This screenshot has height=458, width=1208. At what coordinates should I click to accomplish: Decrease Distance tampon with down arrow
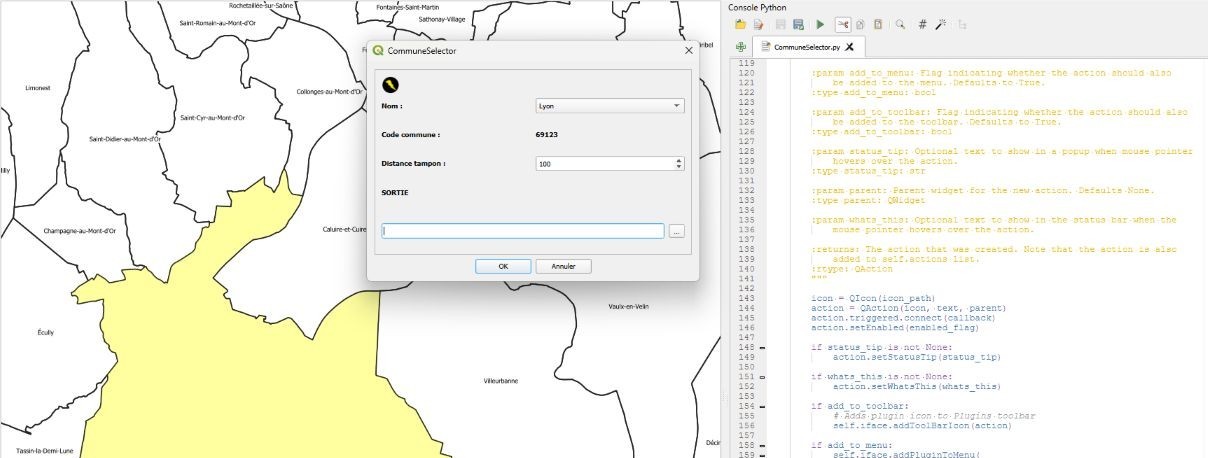(x=679, y=167)
